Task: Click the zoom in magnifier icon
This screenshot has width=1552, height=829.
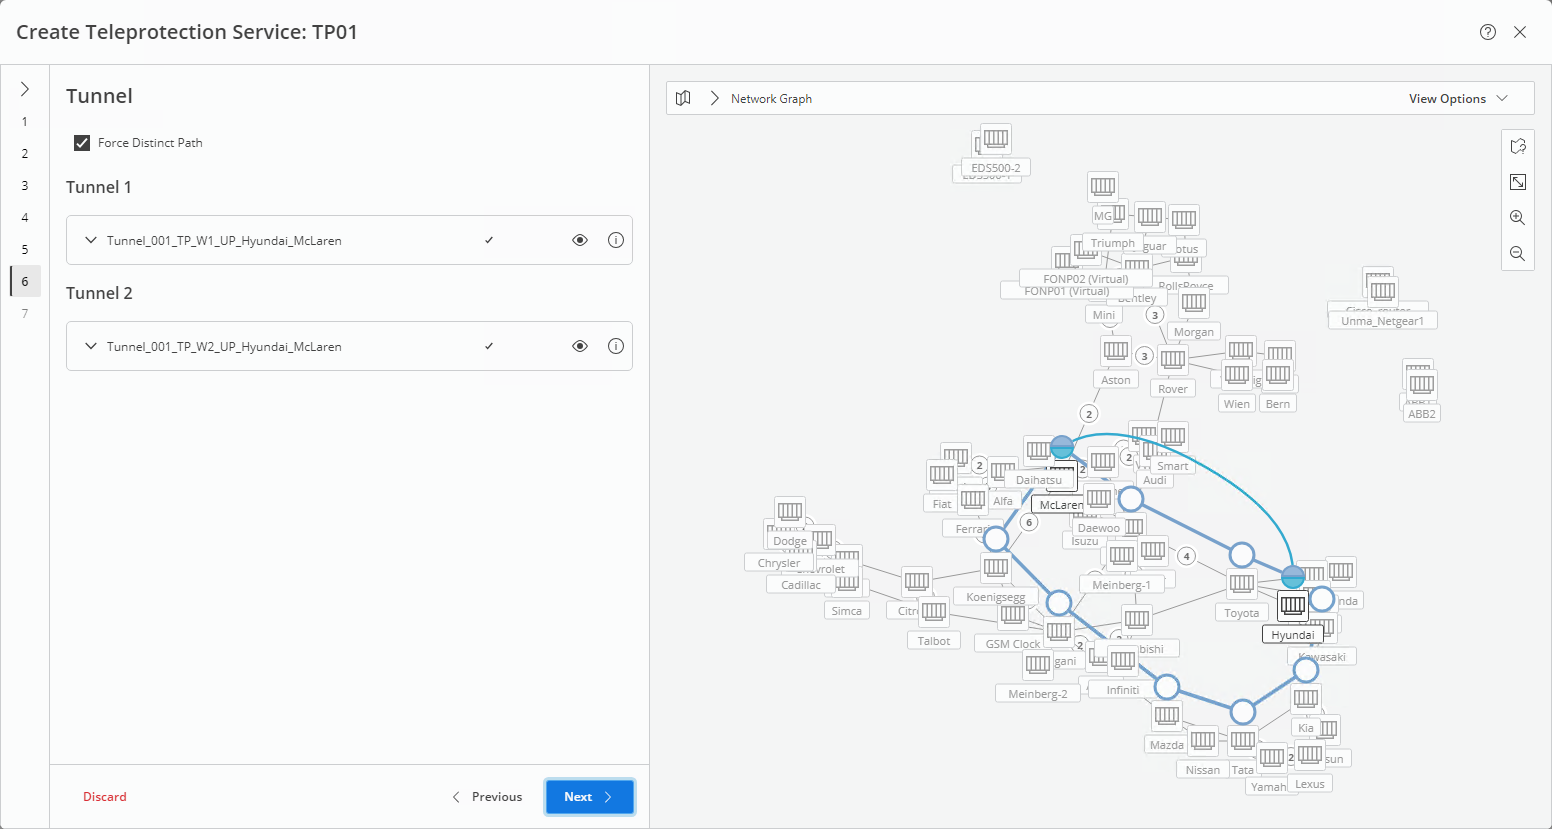Action: point(1517,218)
